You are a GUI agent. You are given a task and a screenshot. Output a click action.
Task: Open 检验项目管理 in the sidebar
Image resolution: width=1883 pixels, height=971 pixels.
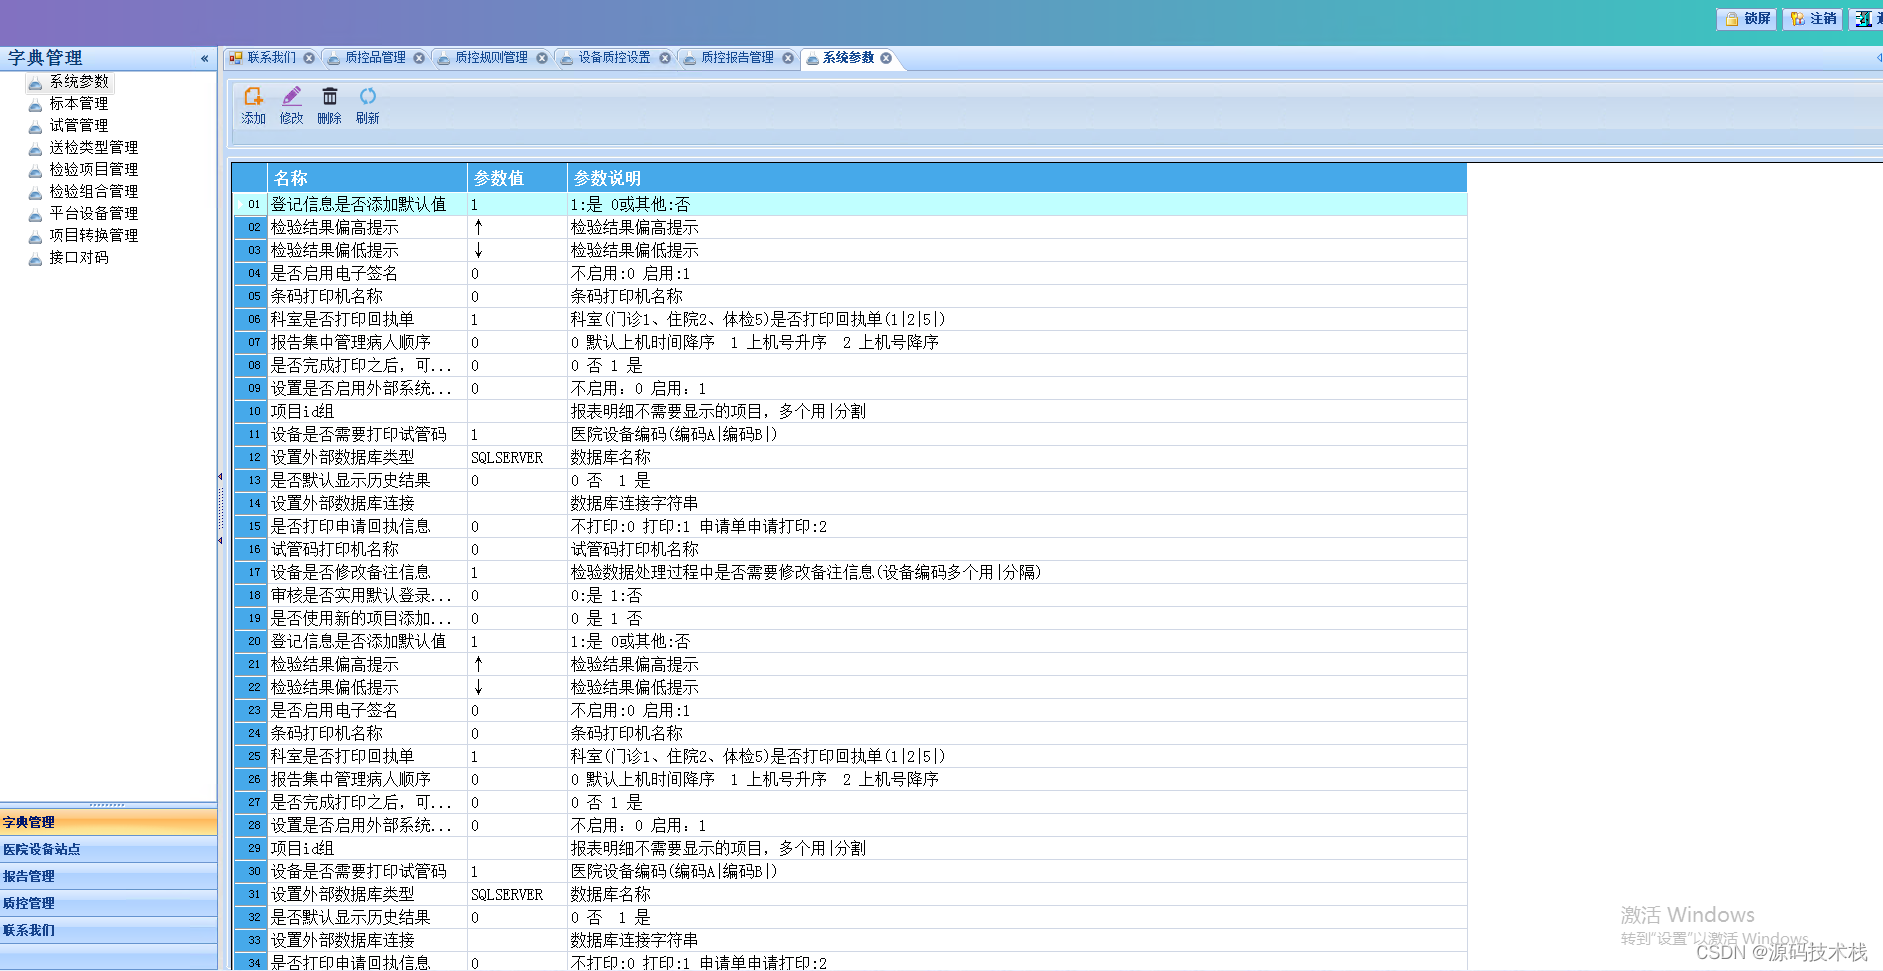tap(94, 169)
